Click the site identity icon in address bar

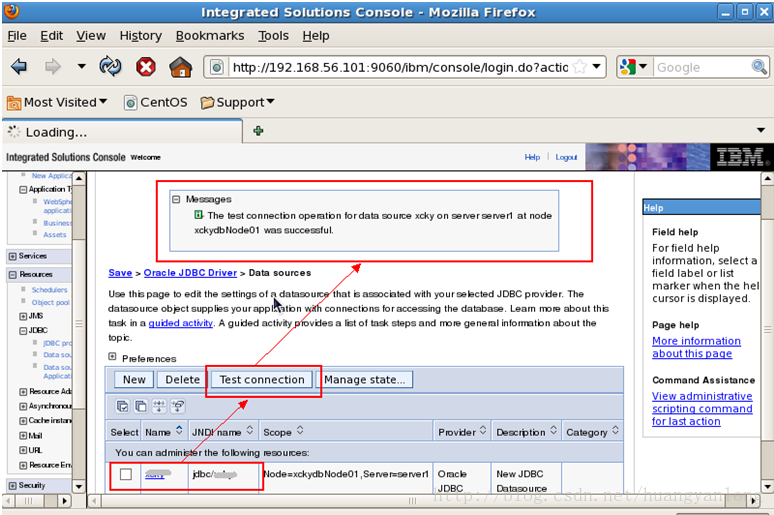217,67
